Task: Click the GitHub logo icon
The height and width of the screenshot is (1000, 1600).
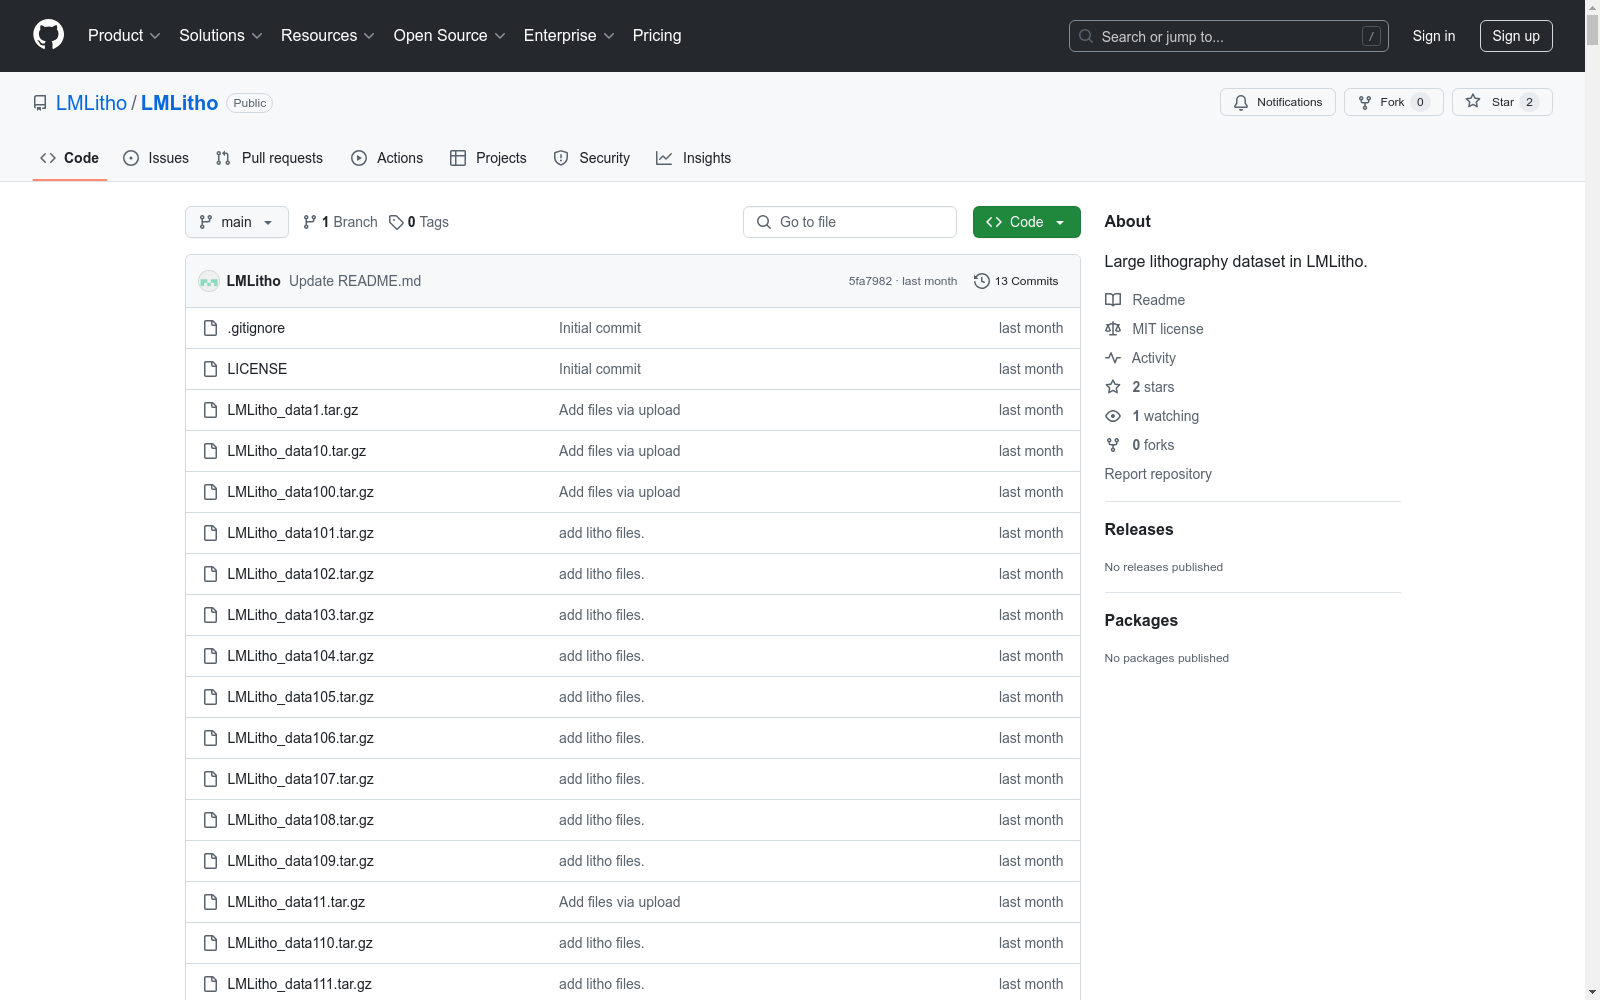Action: [x=48, y=35]
